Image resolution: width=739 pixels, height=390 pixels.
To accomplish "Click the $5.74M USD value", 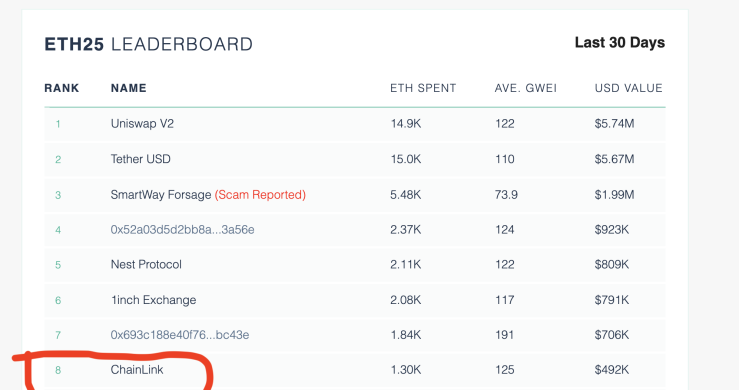I will click(614, 124).
